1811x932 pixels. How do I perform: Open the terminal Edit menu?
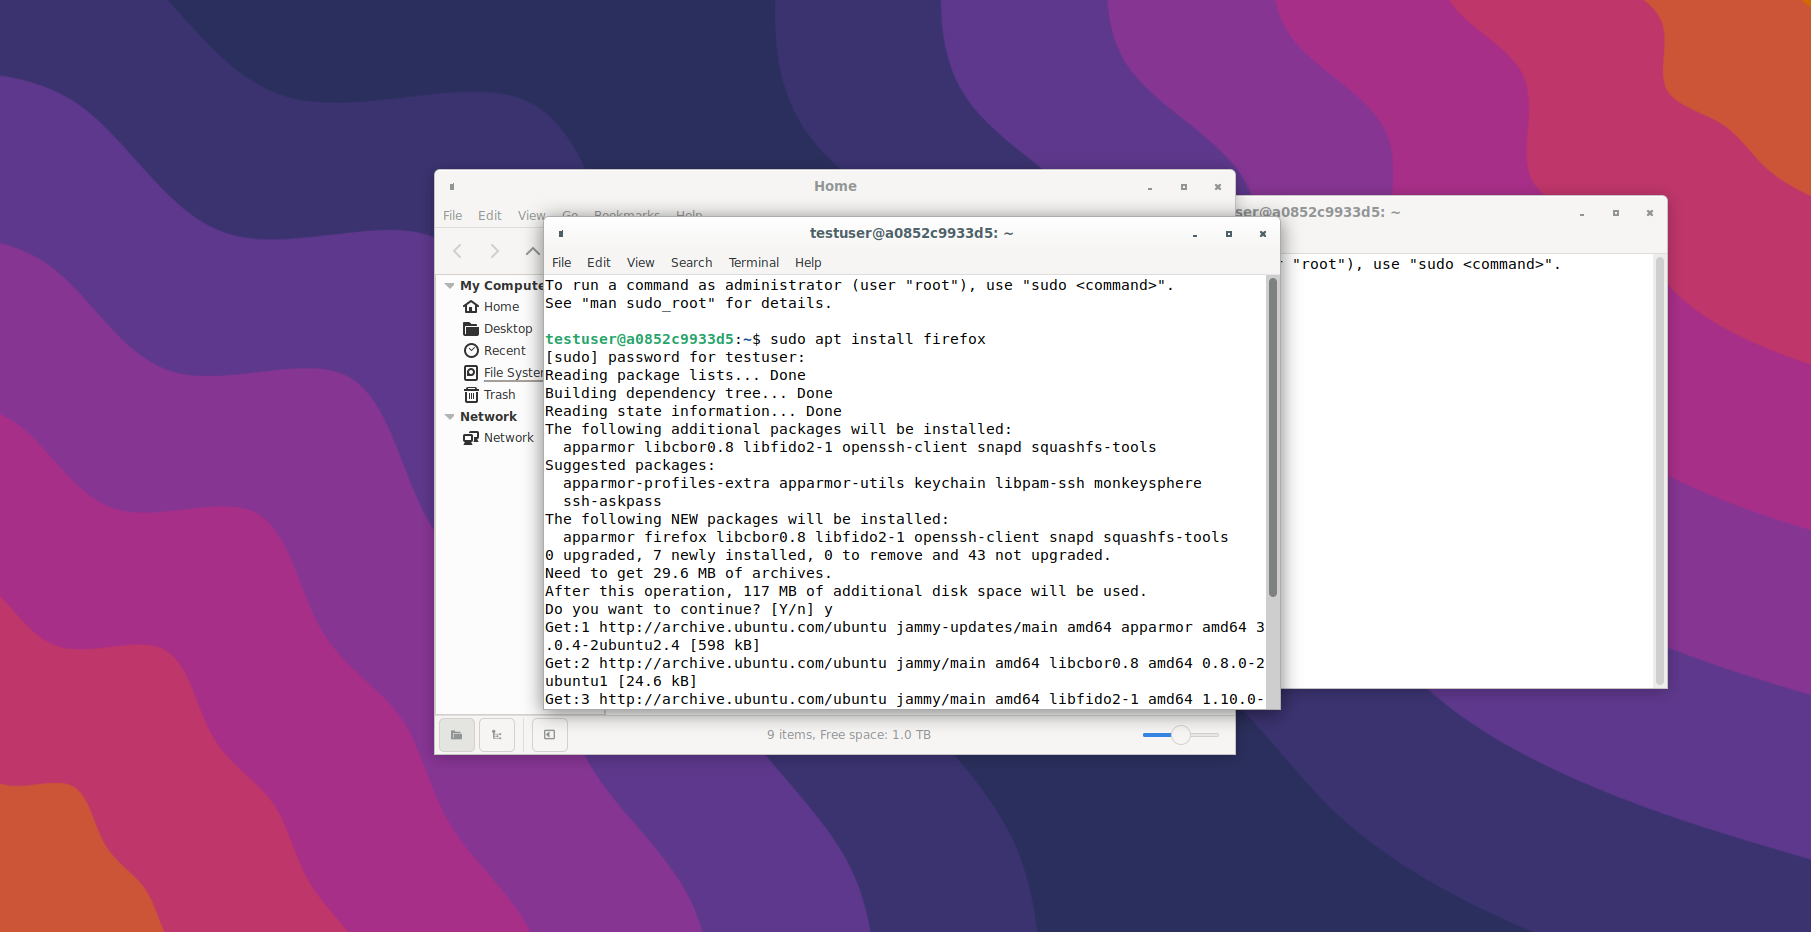(599, 263)
